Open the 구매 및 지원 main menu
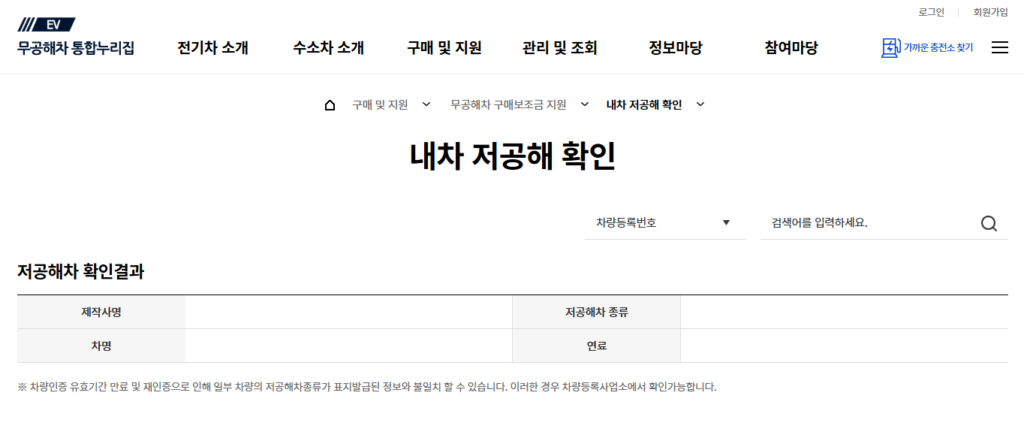The image size is (1024, 435). (444, 48)
